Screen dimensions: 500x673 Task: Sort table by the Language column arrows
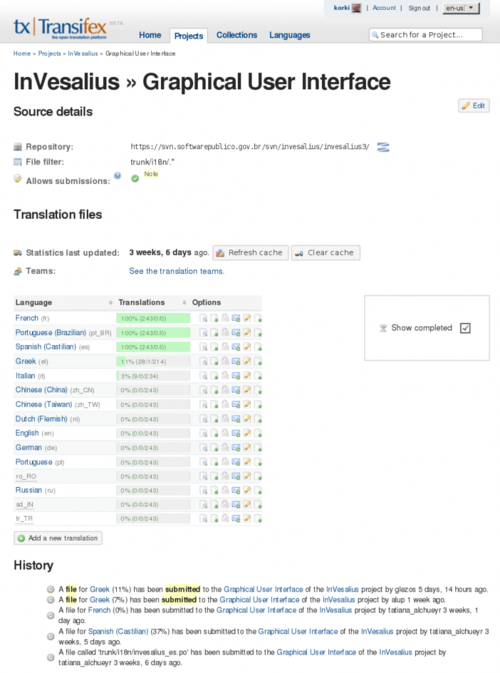pos(110,303)
